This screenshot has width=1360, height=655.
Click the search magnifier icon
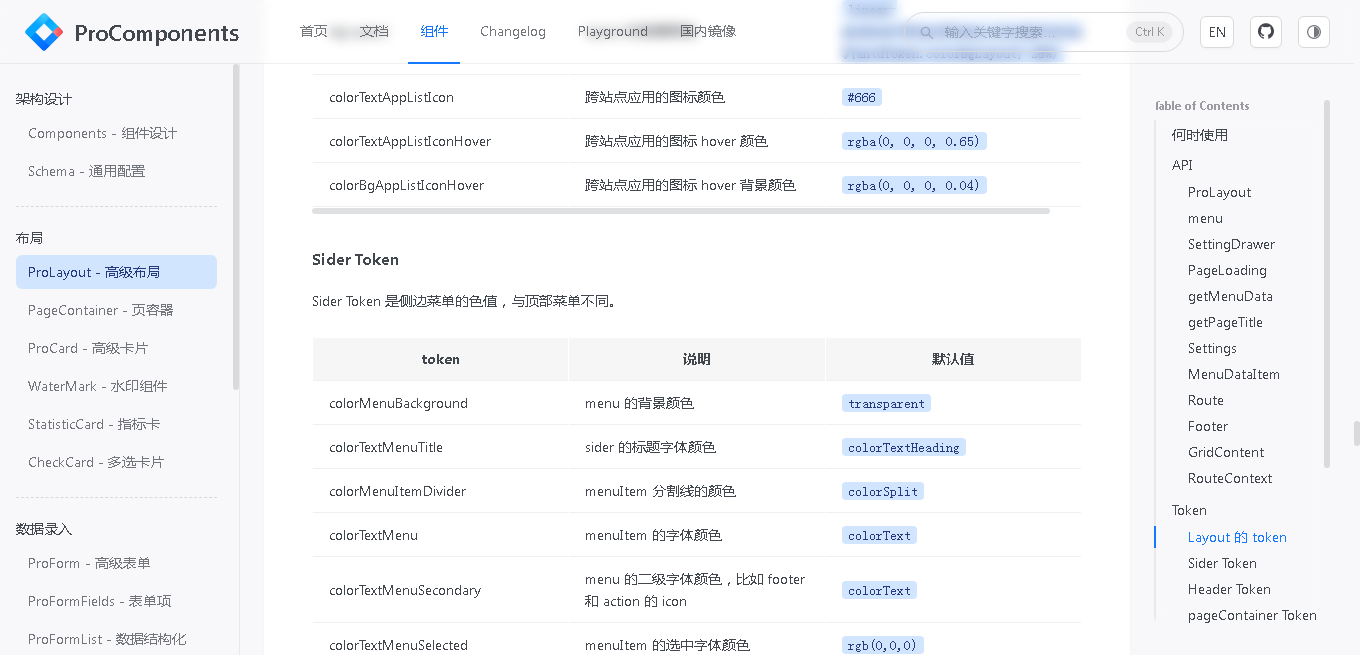[x=926, y=32]
